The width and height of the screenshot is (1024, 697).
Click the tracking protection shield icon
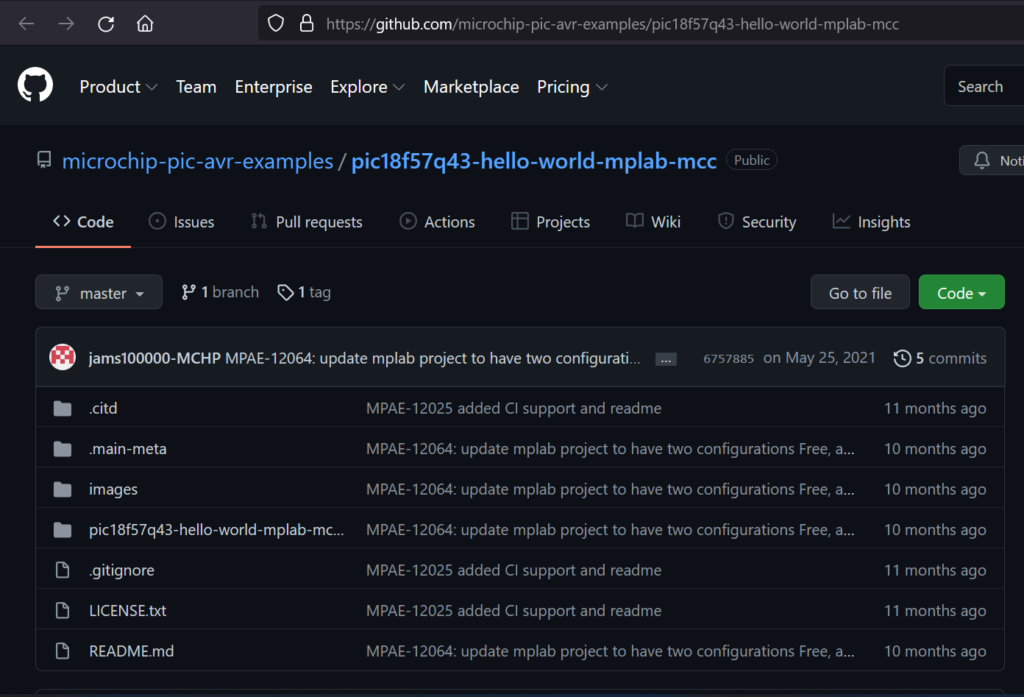point(276,23)
